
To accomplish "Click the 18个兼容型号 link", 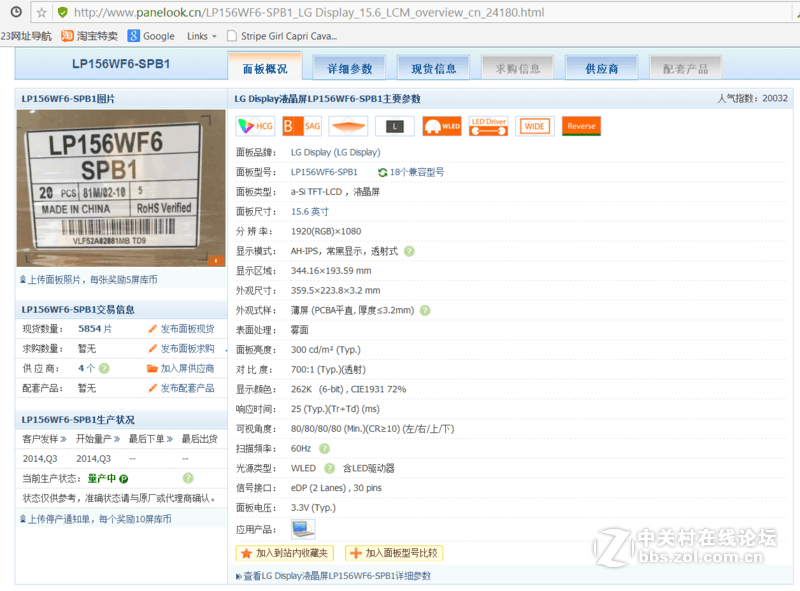I will (417, 173).
